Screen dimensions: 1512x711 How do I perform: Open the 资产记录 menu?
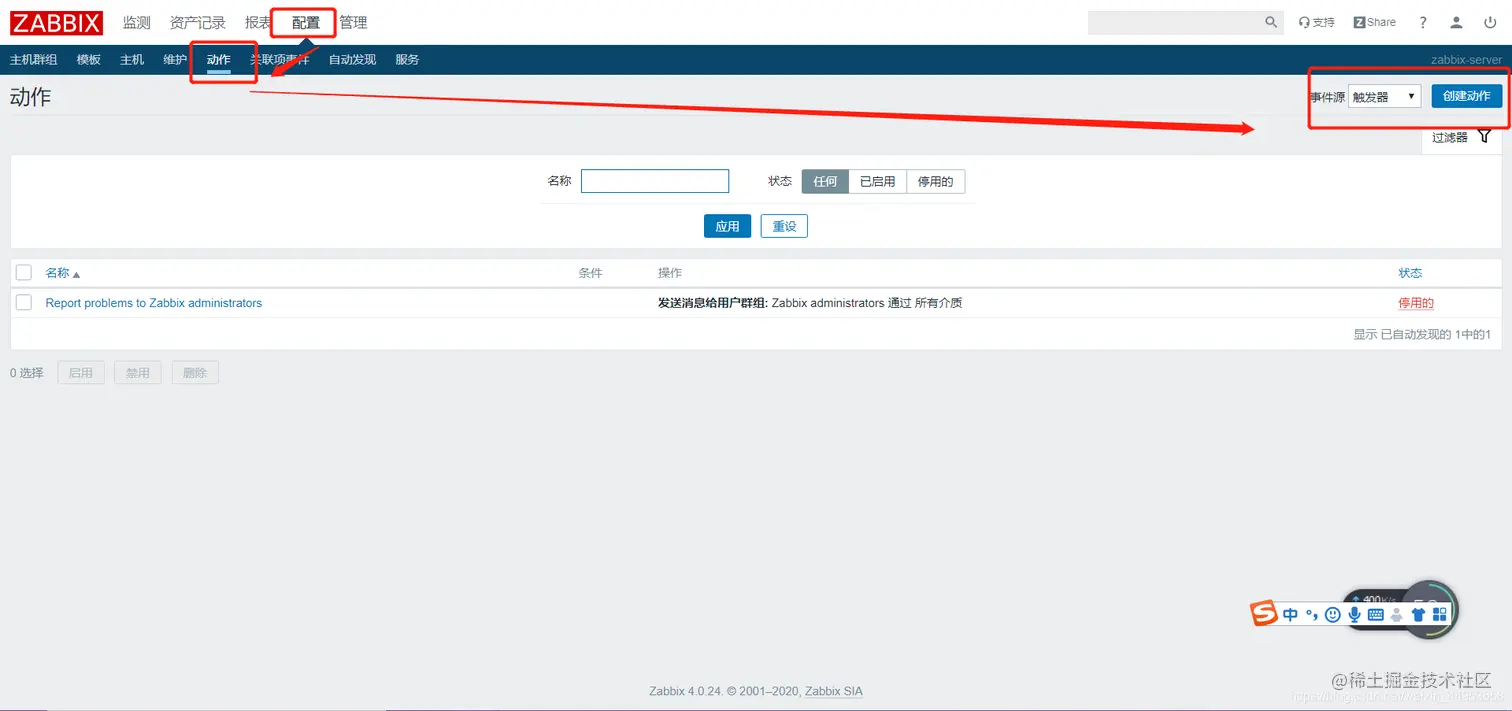198,22
